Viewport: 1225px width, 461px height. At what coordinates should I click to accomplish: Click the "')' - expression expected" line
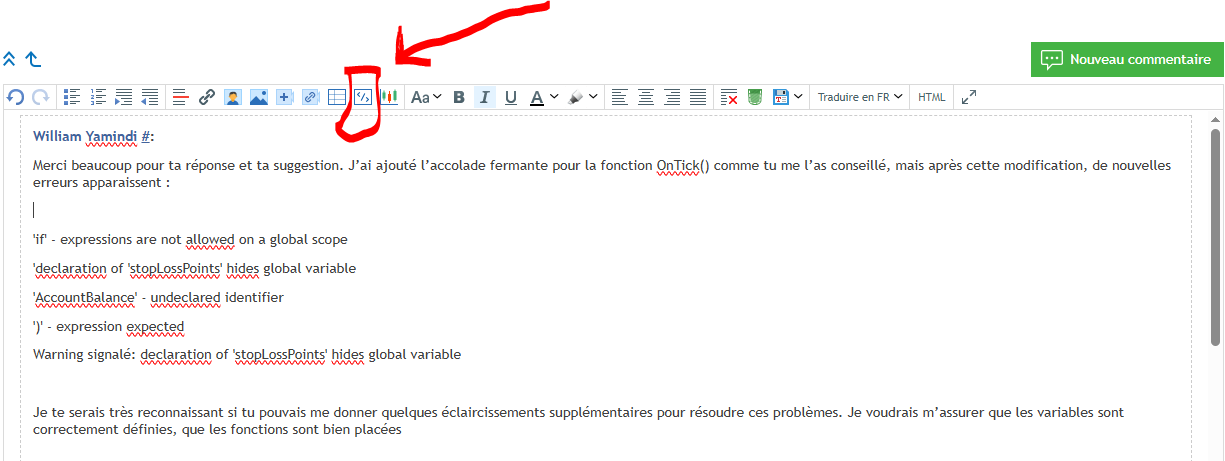point(109,327)
